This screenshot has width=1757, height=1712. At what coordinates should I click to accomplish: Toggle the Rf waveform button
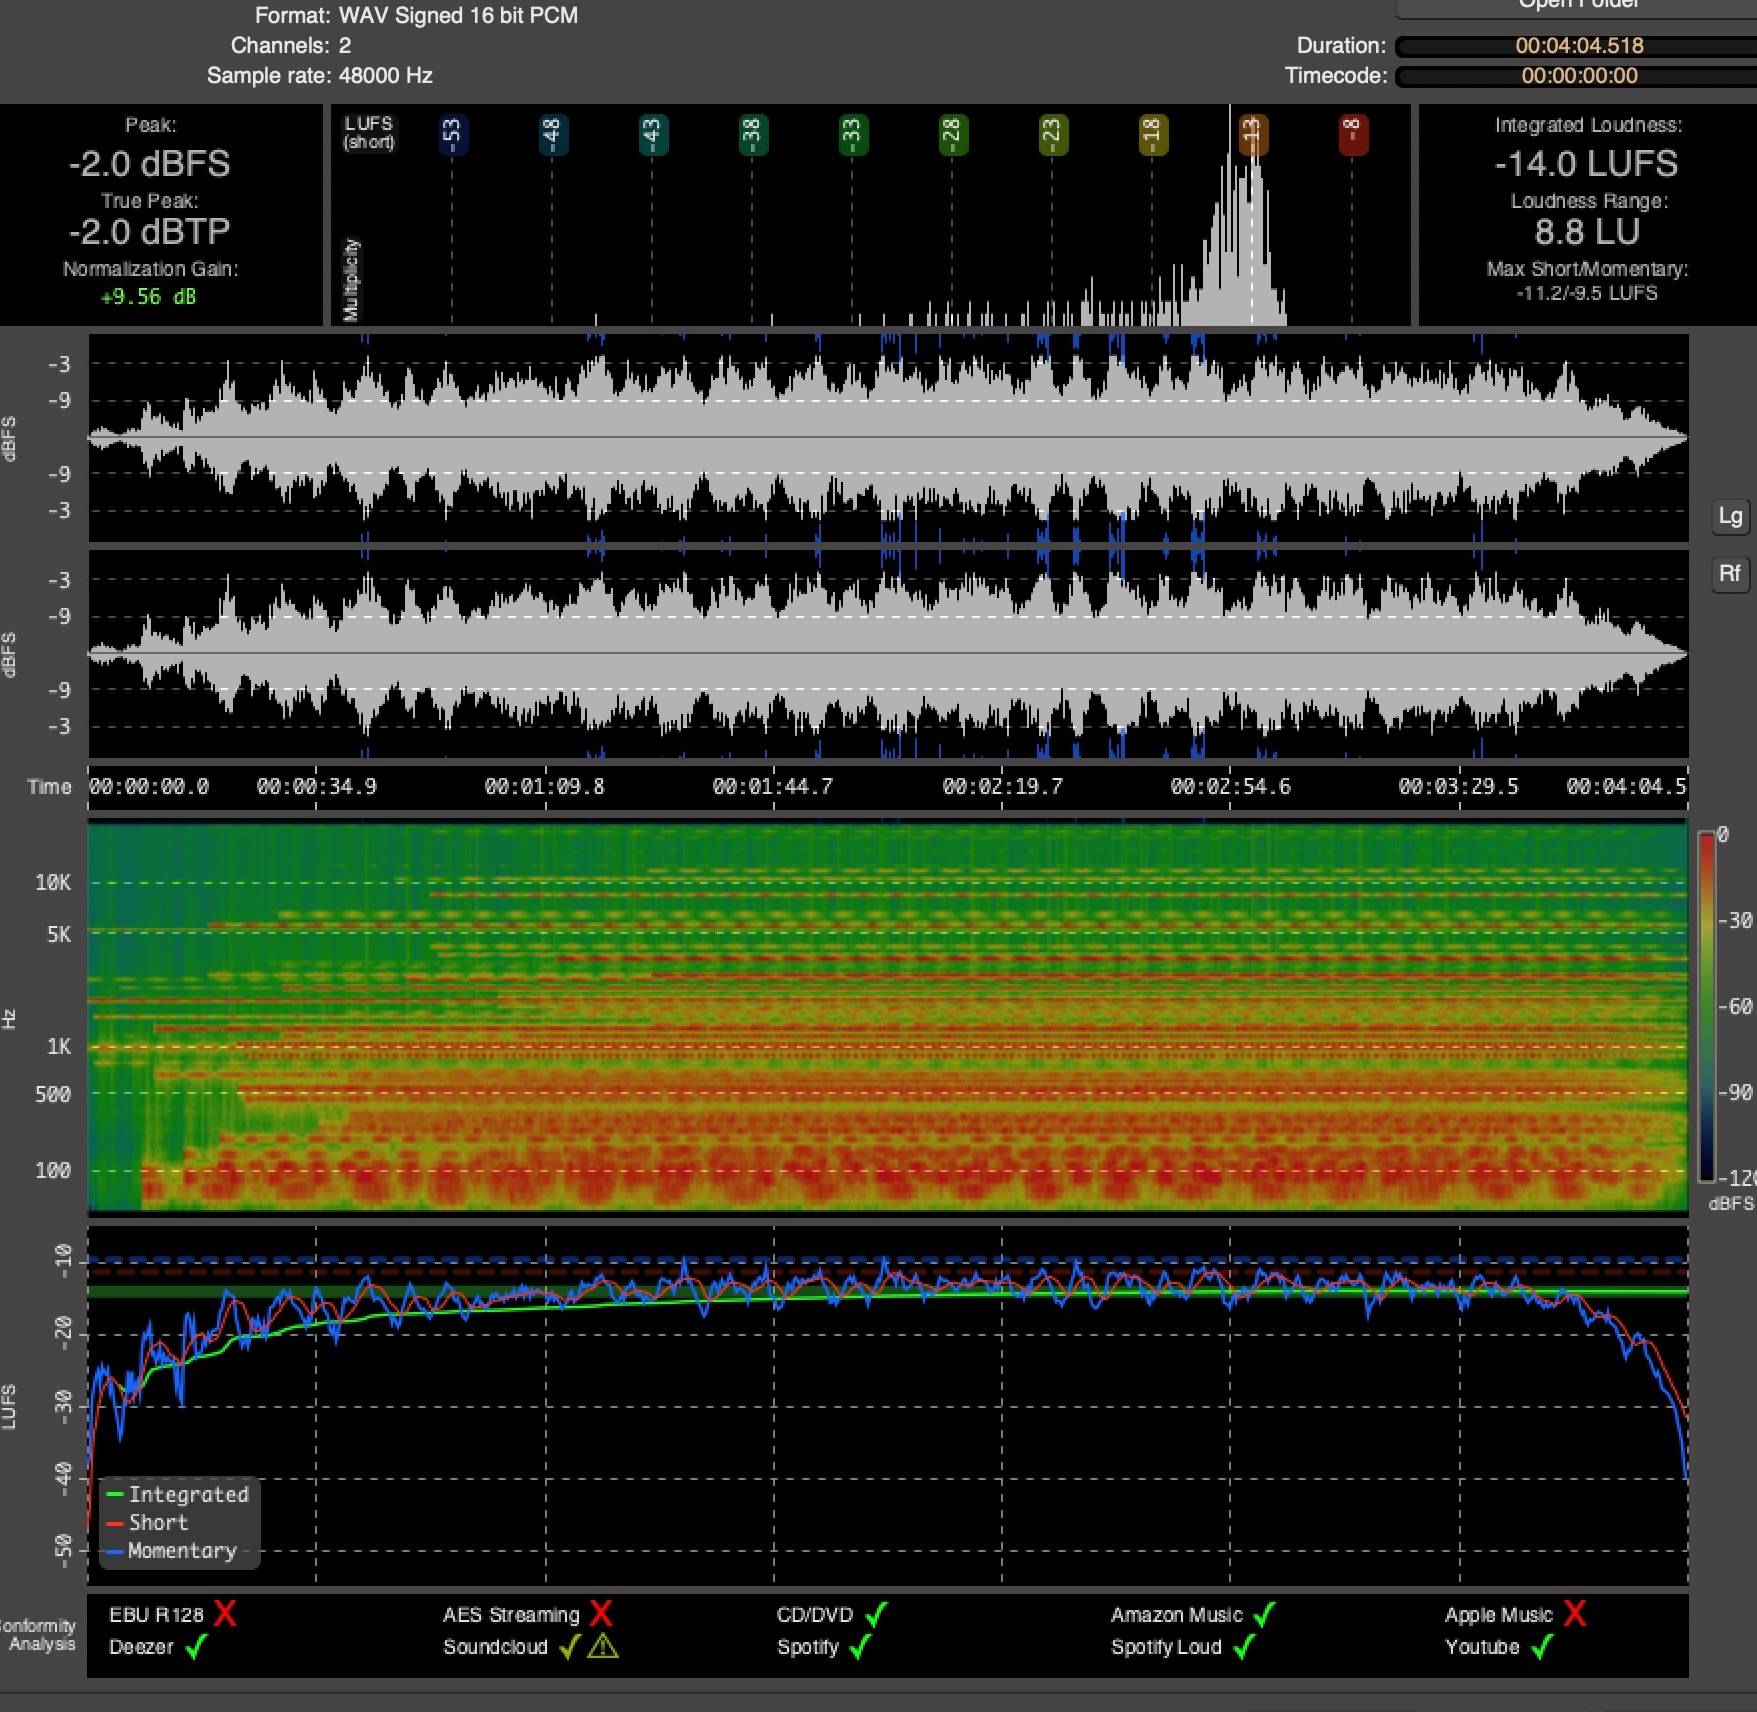point(1730,573)
